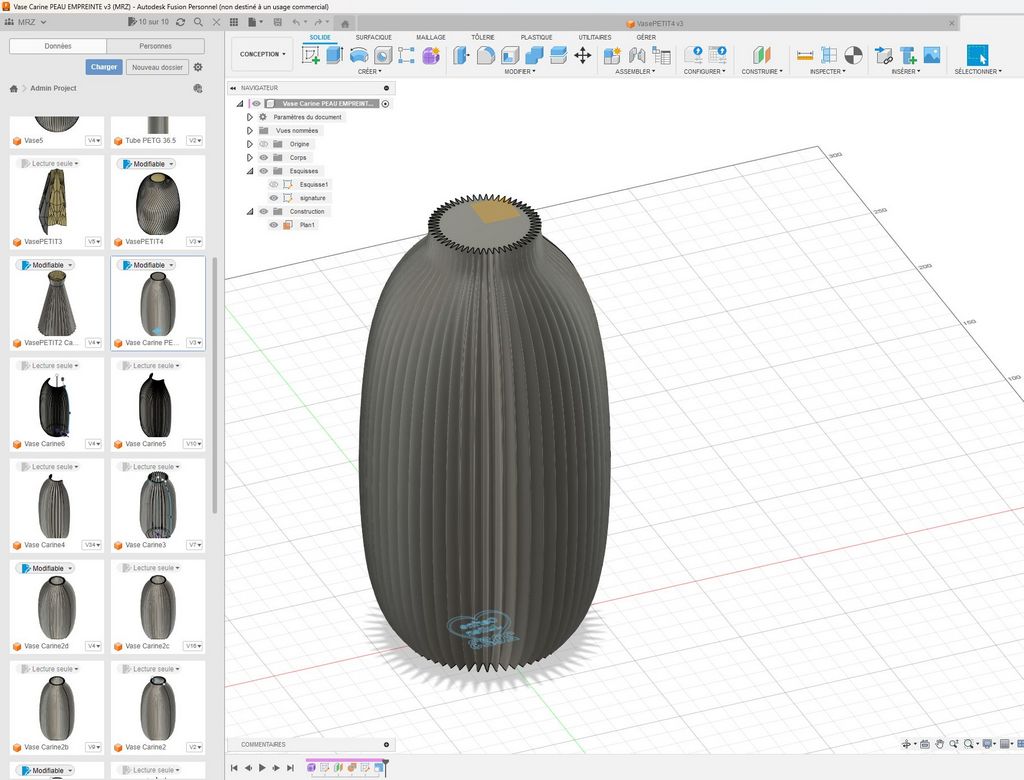Refresh the data panel
This screenshot has height=780, width=1024.
point(180,22)
